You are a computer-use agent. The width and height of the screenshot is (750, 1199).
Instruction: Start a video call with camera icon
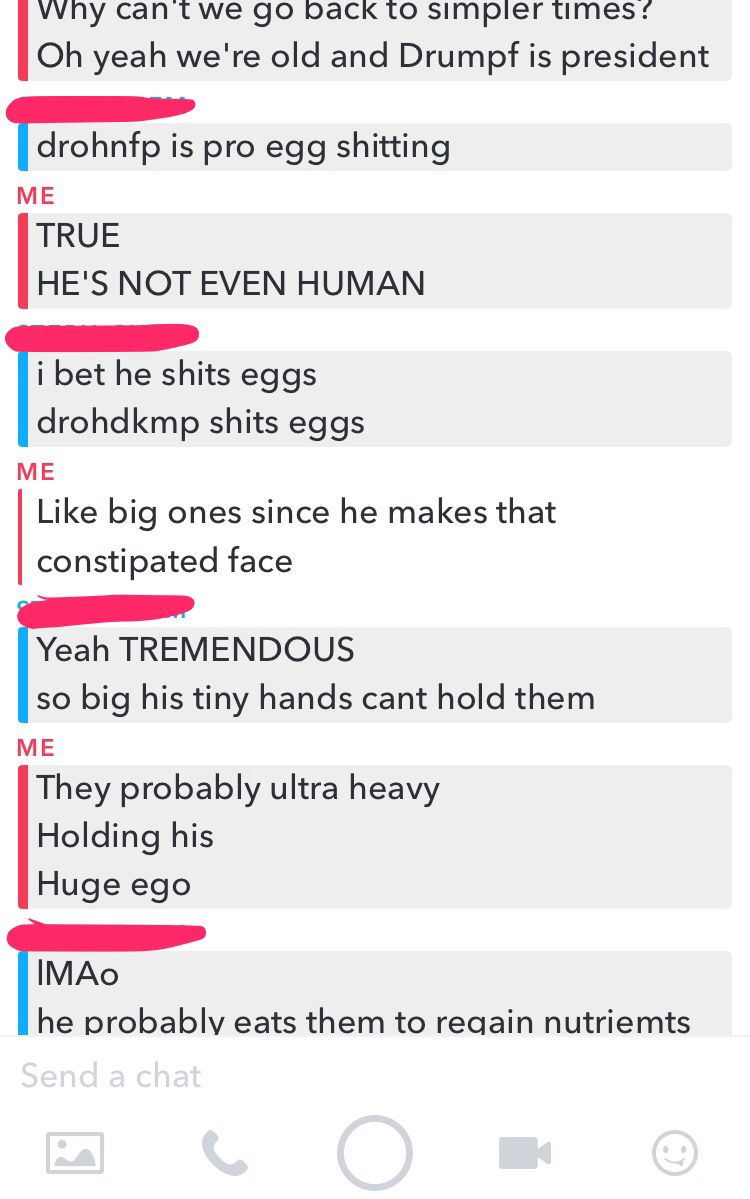click(x=524, y=1152)
